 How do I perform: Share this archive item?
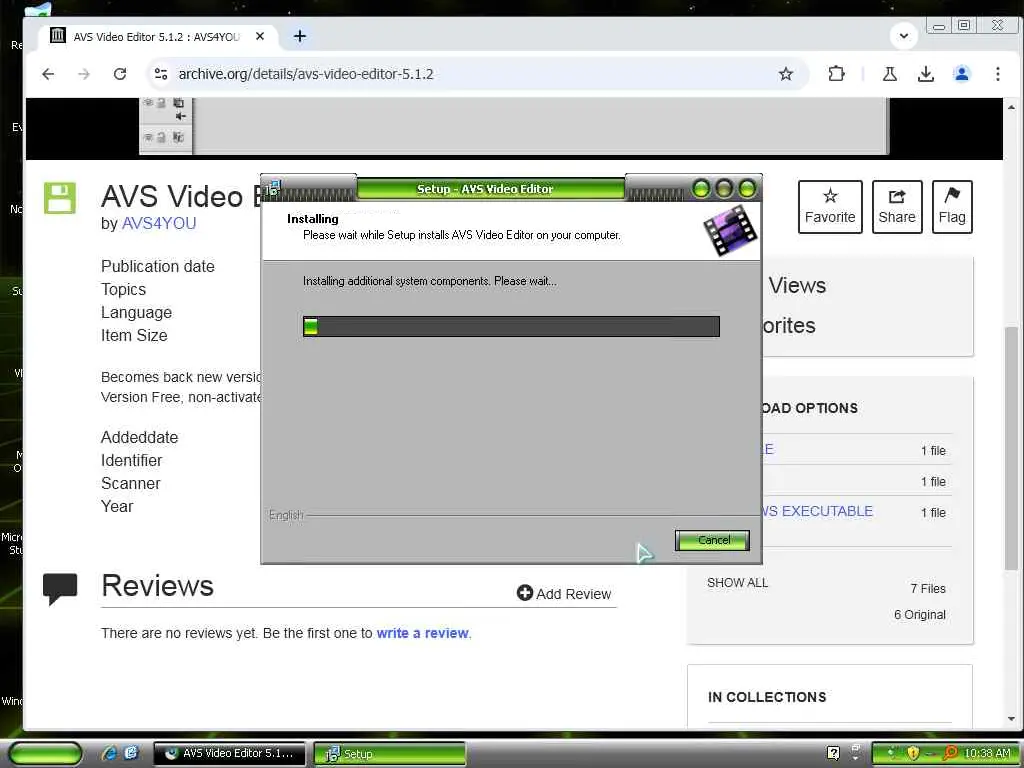[x=897, y=206]
